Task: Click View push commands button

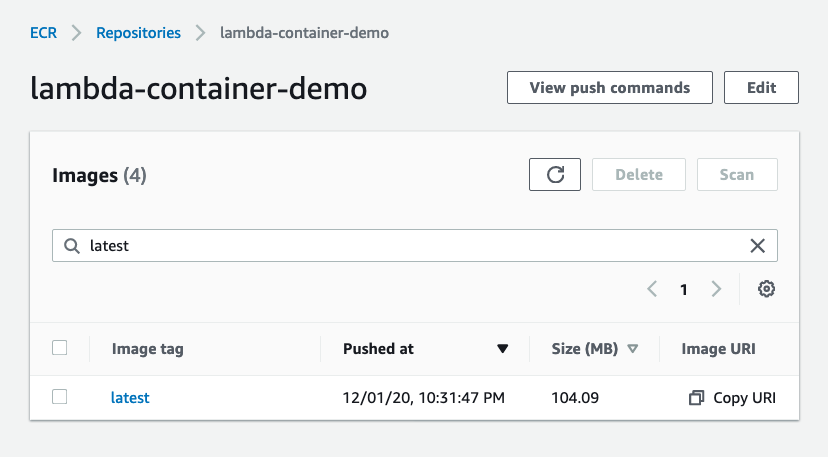Action: coord(610,87)
